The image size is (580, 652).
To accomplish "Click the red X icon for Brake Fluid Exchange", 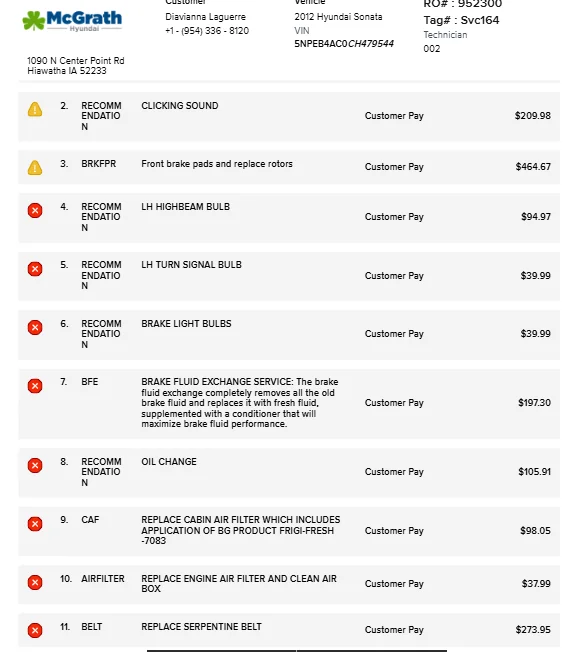I will pyautogui.click(x=35, y=386).
